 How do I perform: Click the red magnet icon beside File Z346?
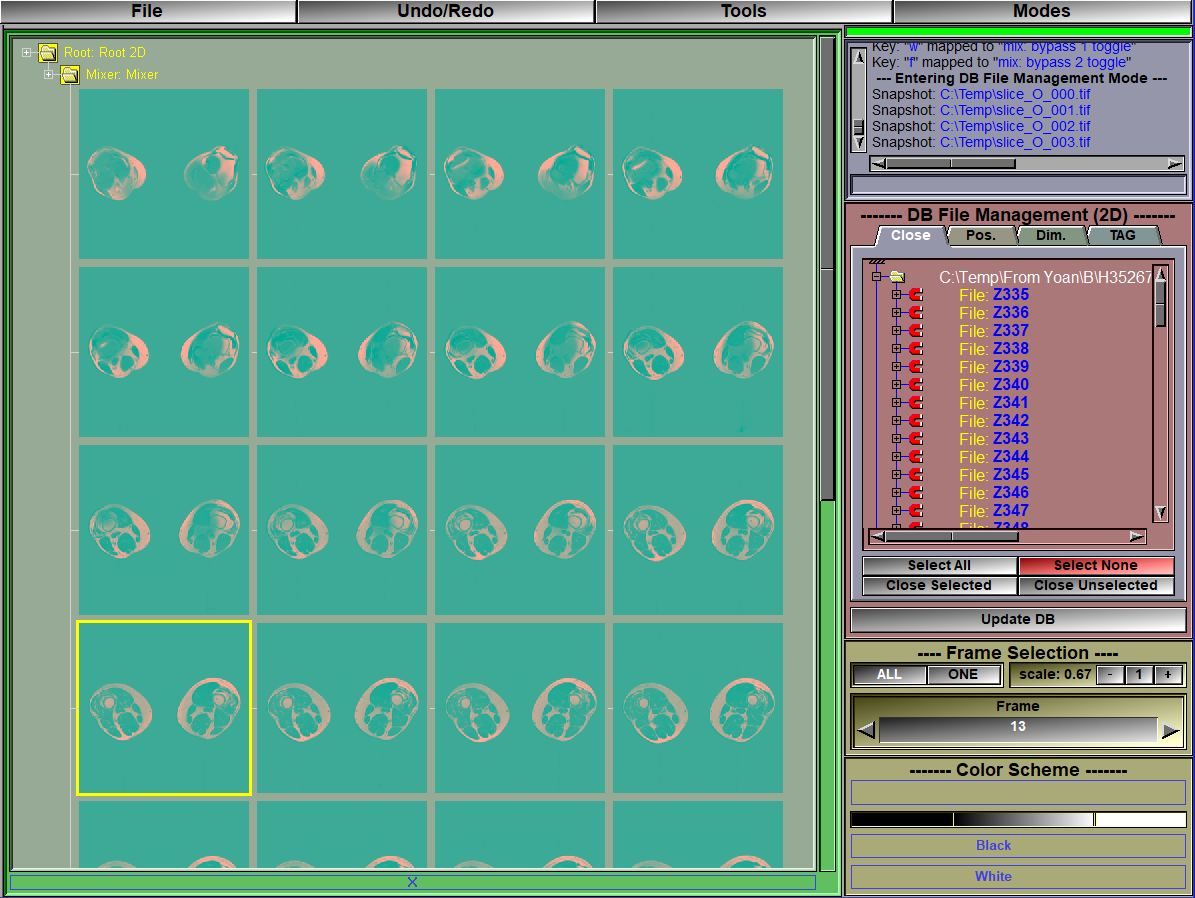pos(915,492)
